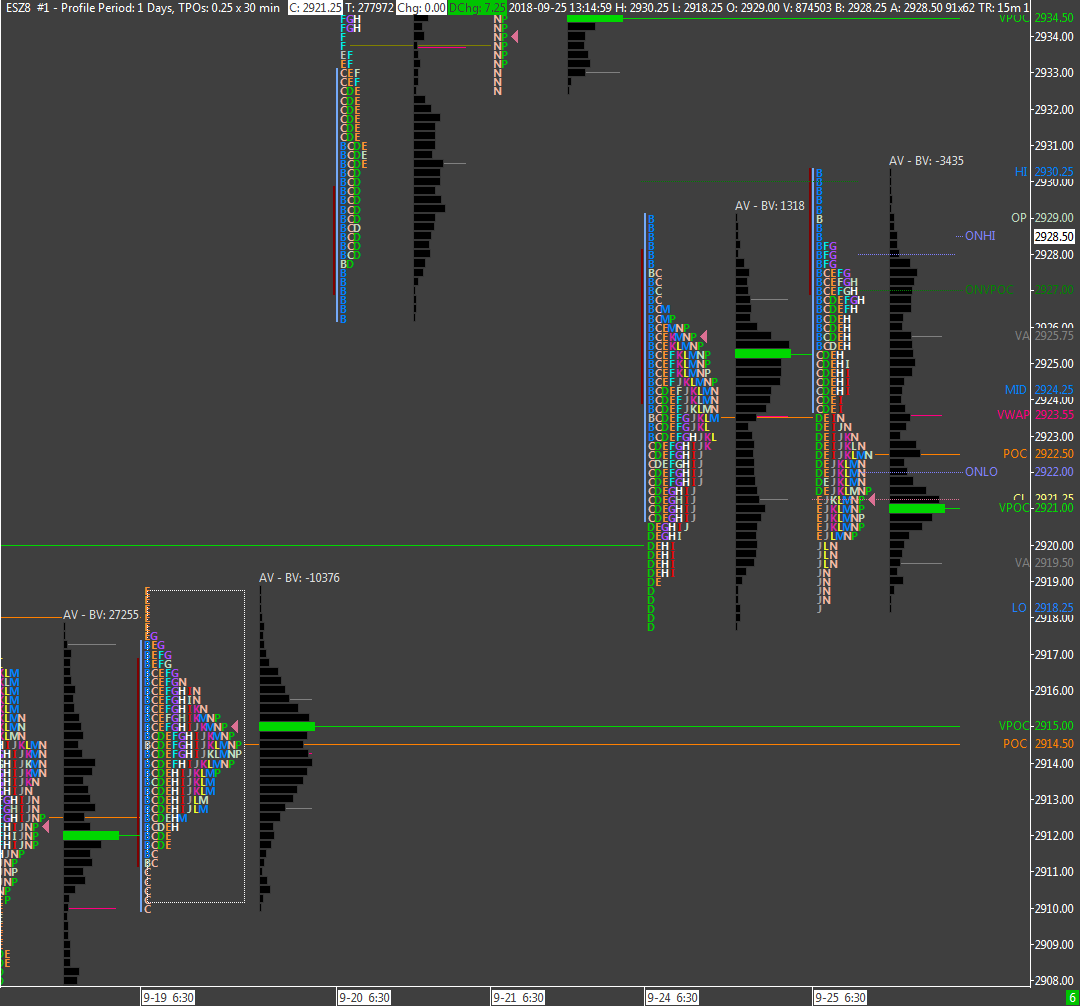Click the AV - BV: -10376 label
Image resolution: width=1080 pixels, height=1006 pixels.
point(299,578)
